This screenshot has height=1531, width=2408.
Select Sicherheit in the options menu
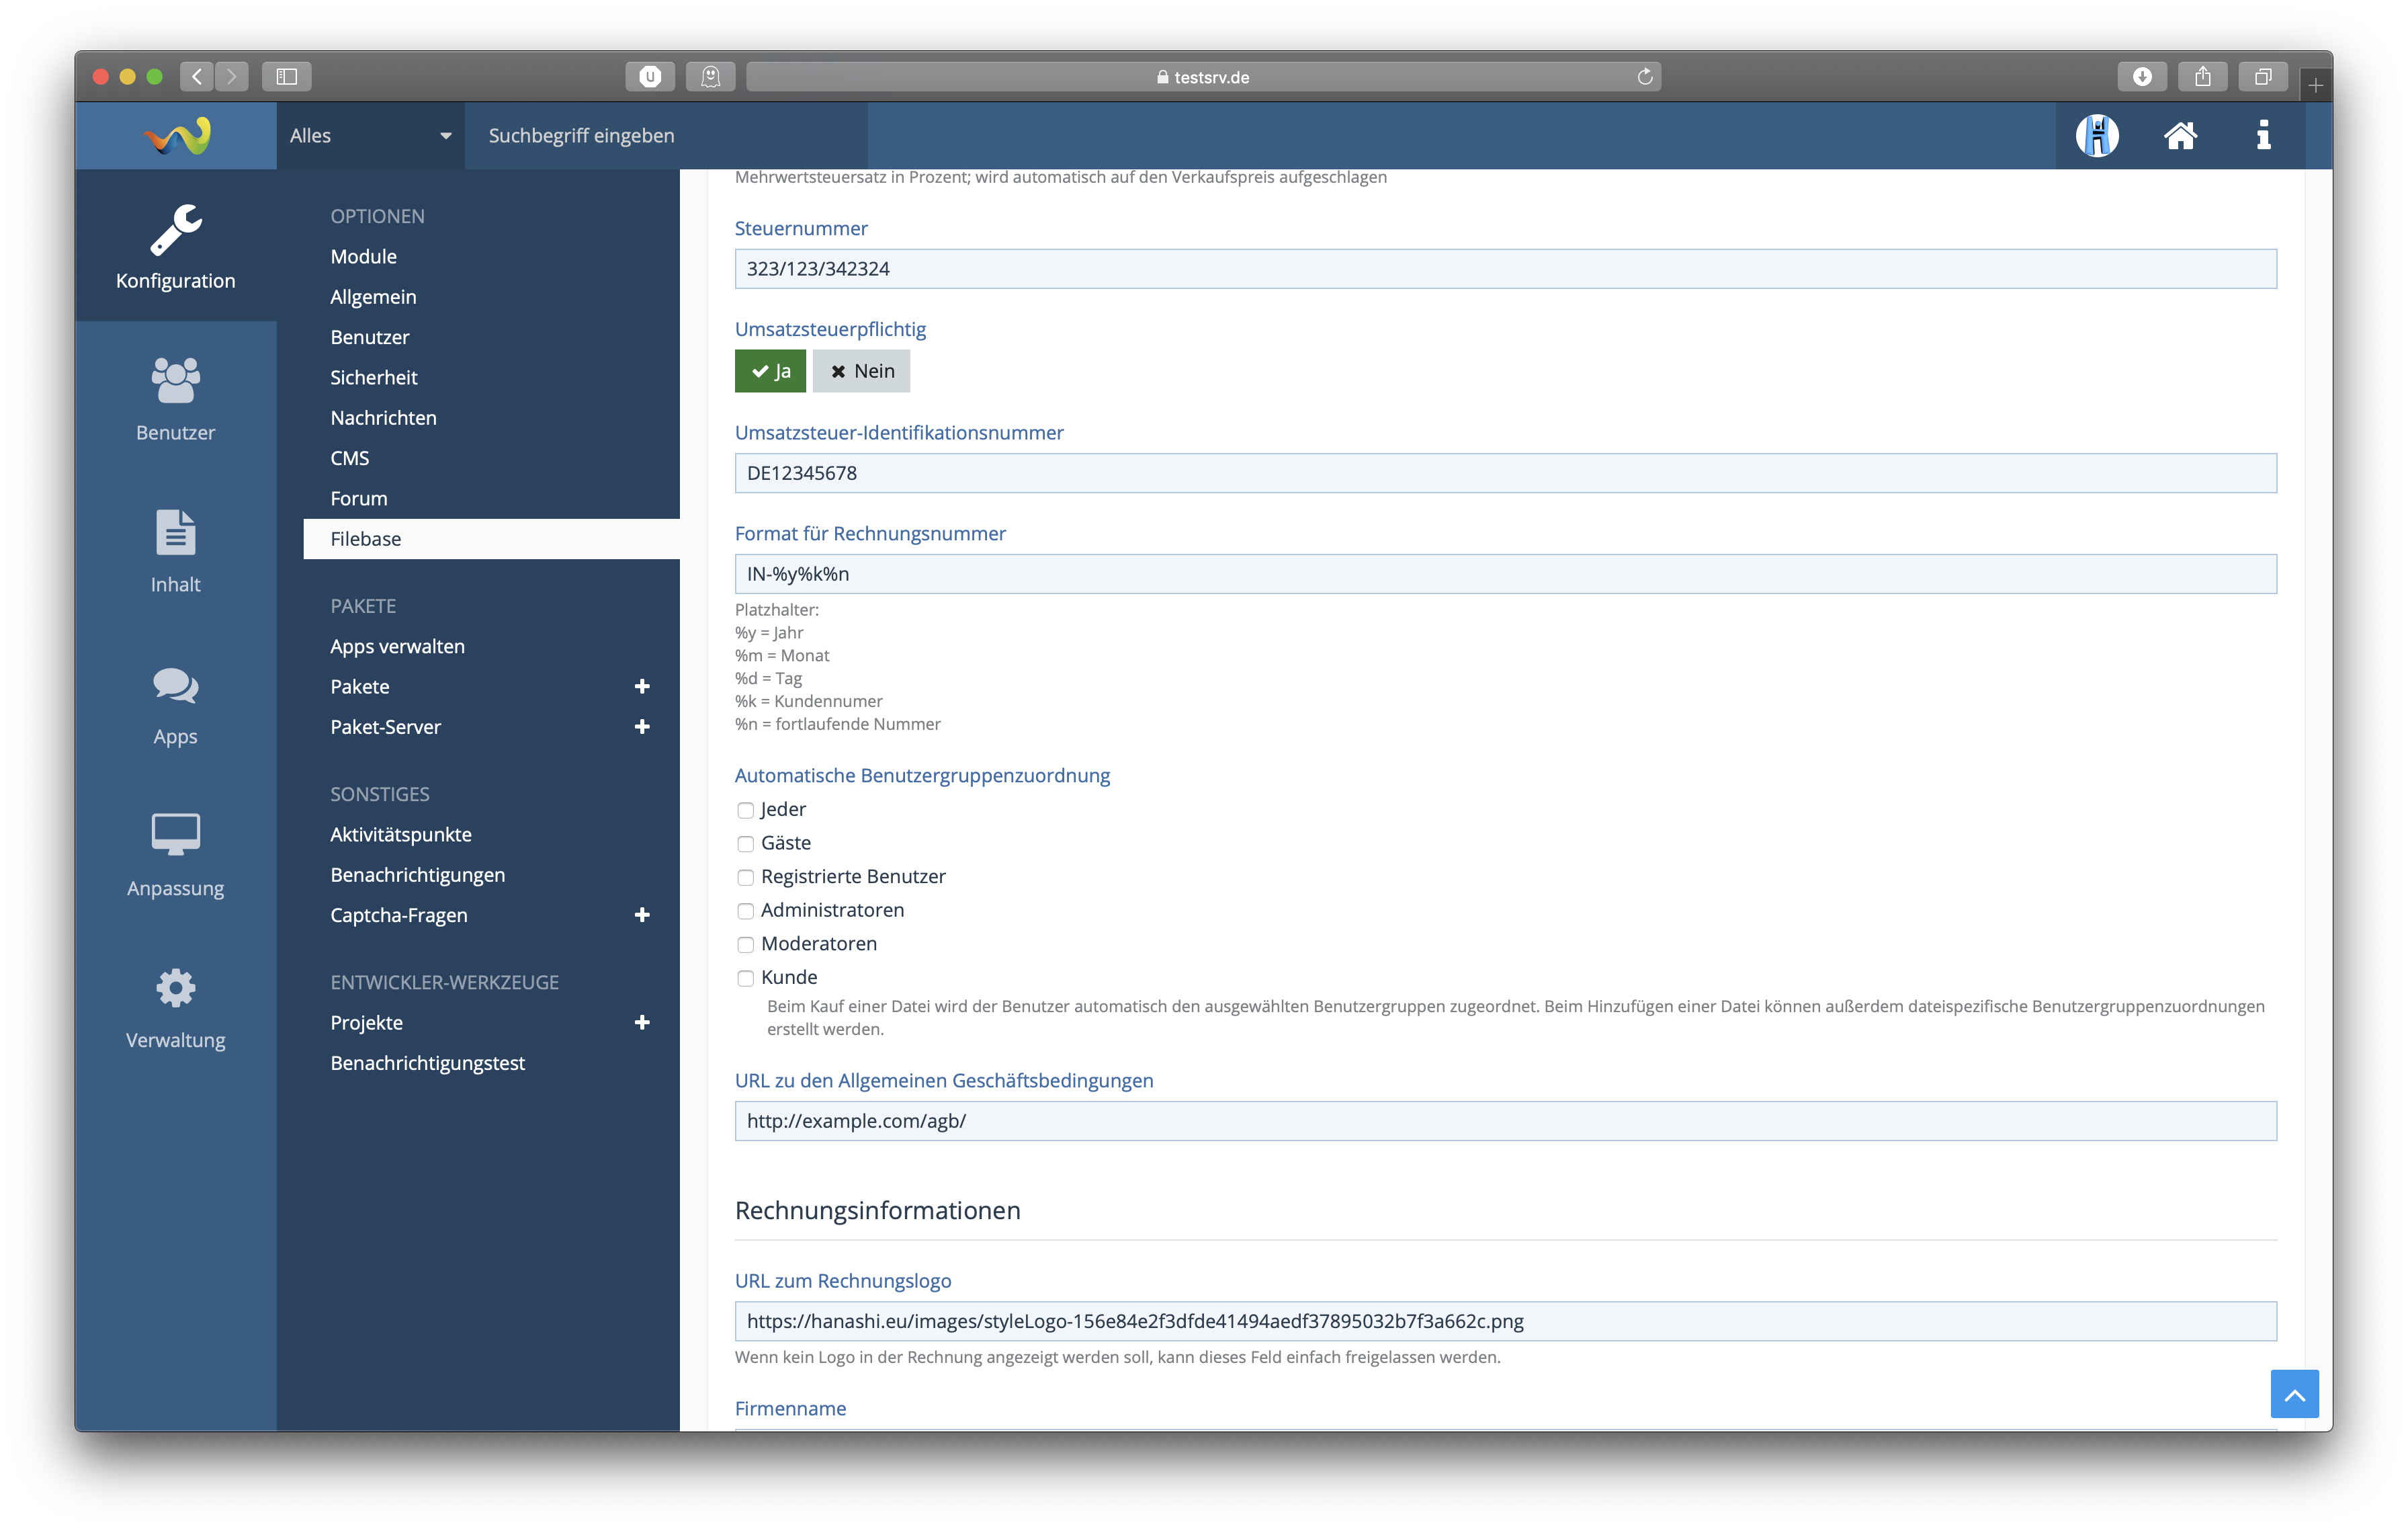coord(373,377)
